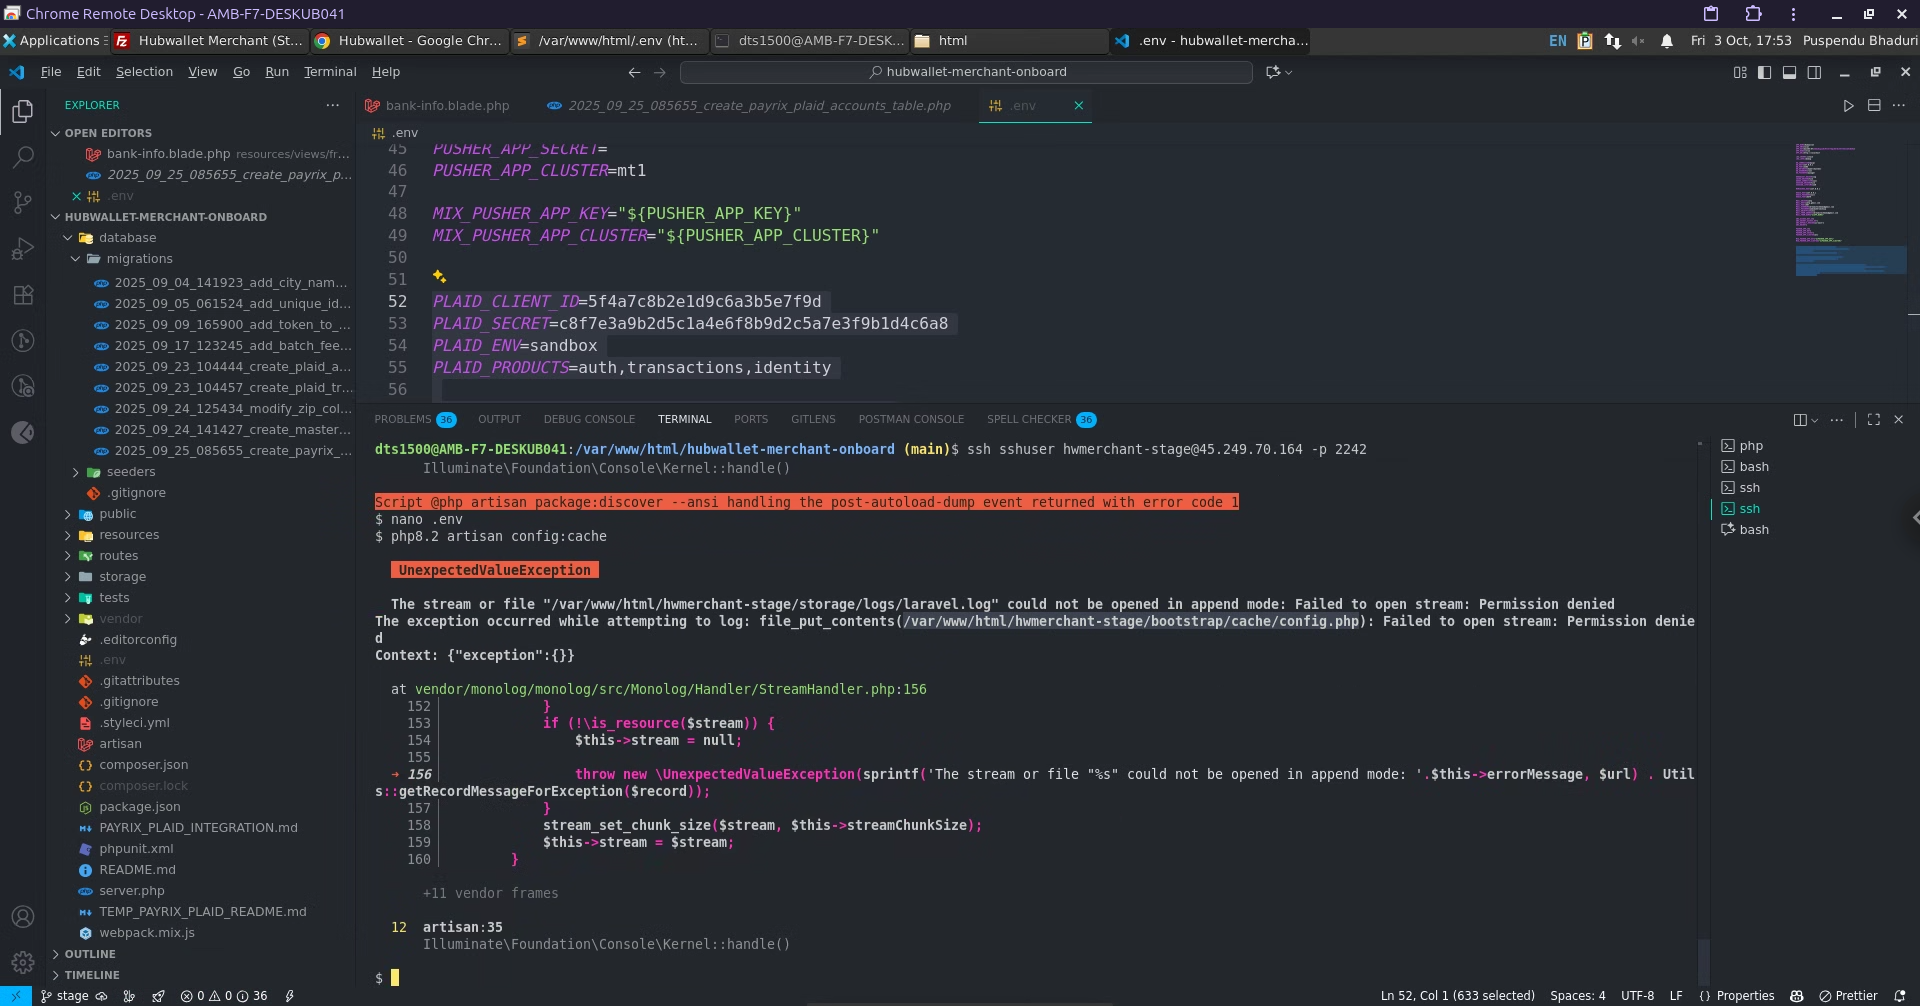Toggle the bottom panel layout button
The height and width of the screenshot is (1006, 1920).
tap(1789, 72)
